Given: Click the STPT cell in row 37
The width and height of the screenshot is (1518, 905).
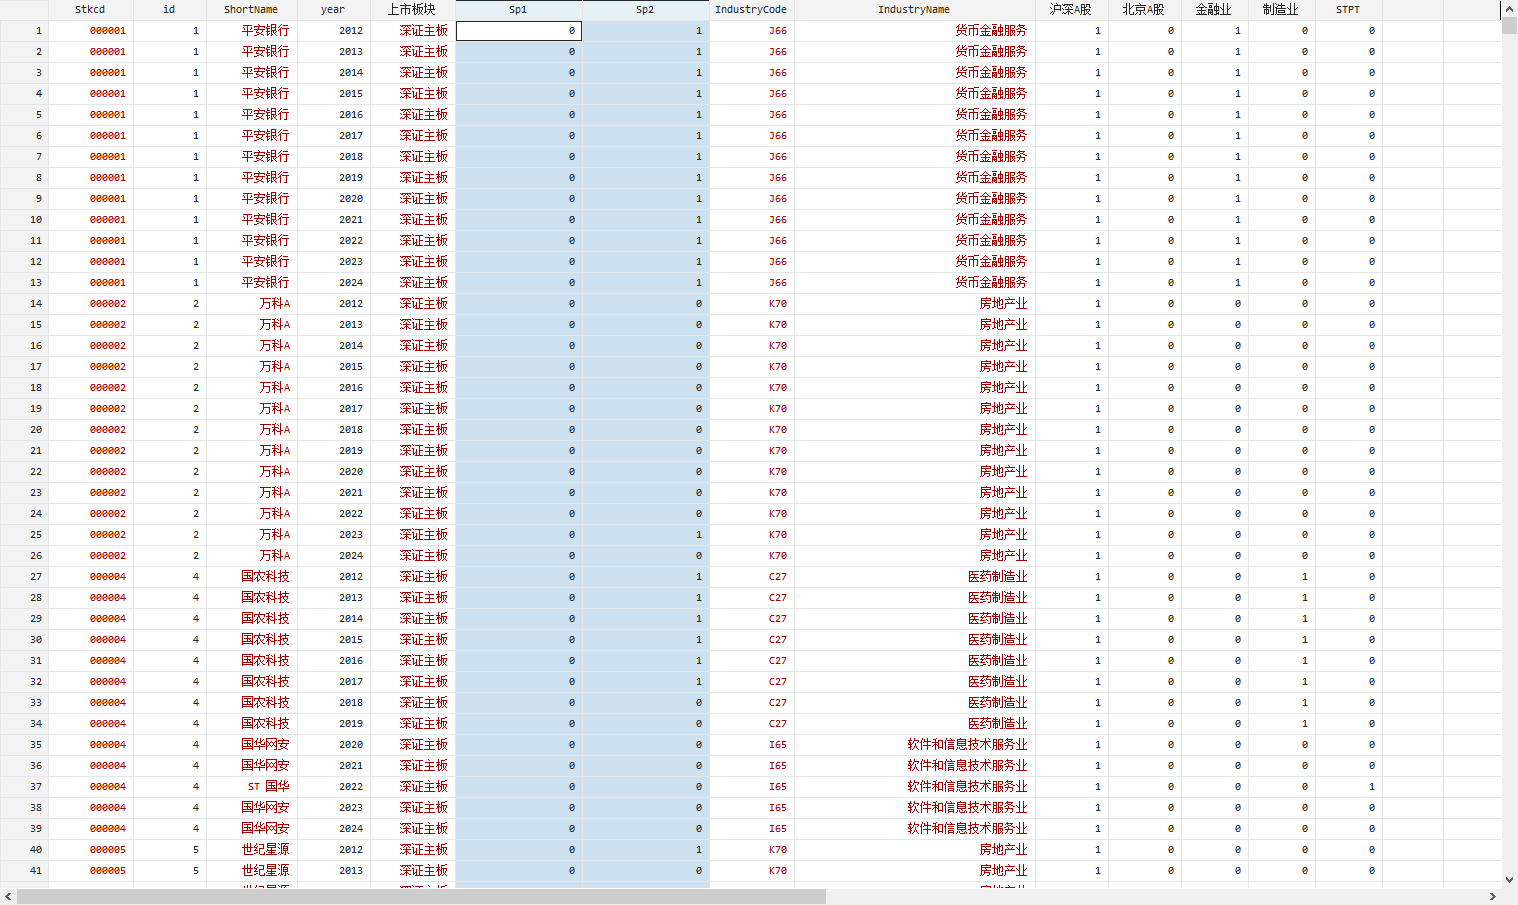Looking at the screenshot, I should pos(1348,787).
